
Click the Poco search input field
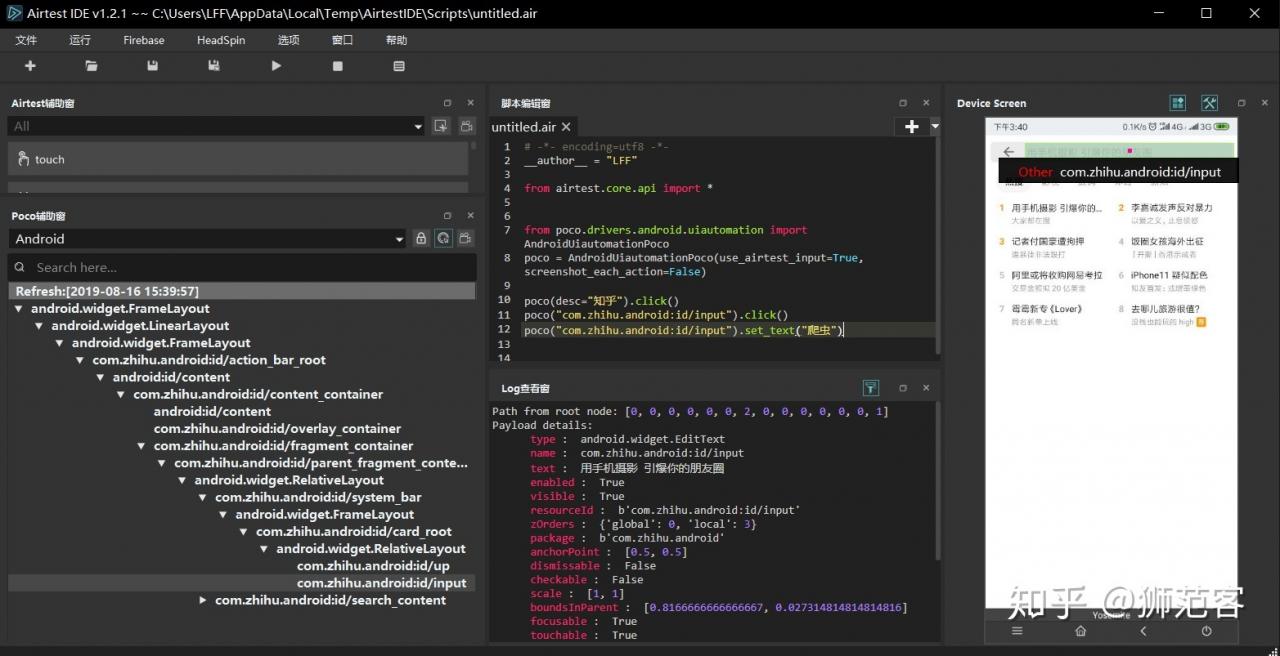241,267
